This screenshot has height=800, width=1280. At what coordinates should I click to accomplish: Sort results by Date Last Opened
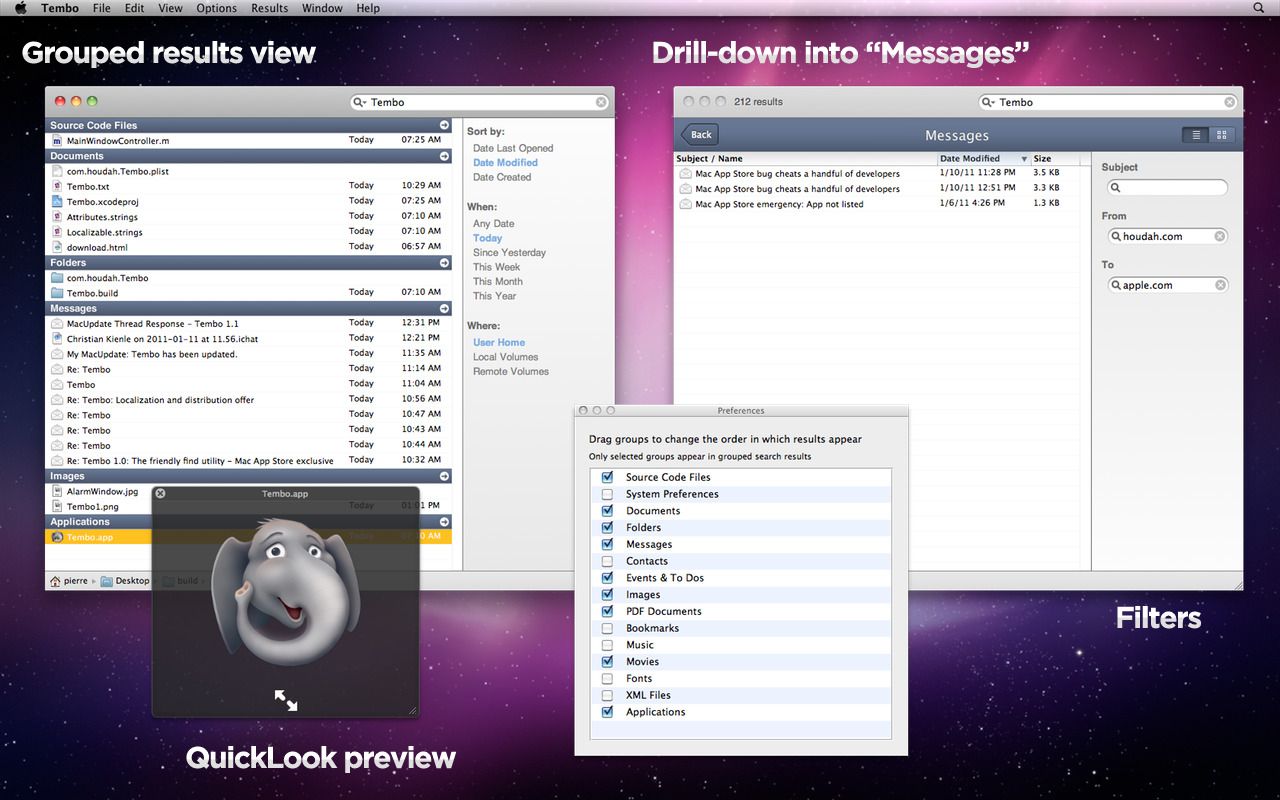513,148
